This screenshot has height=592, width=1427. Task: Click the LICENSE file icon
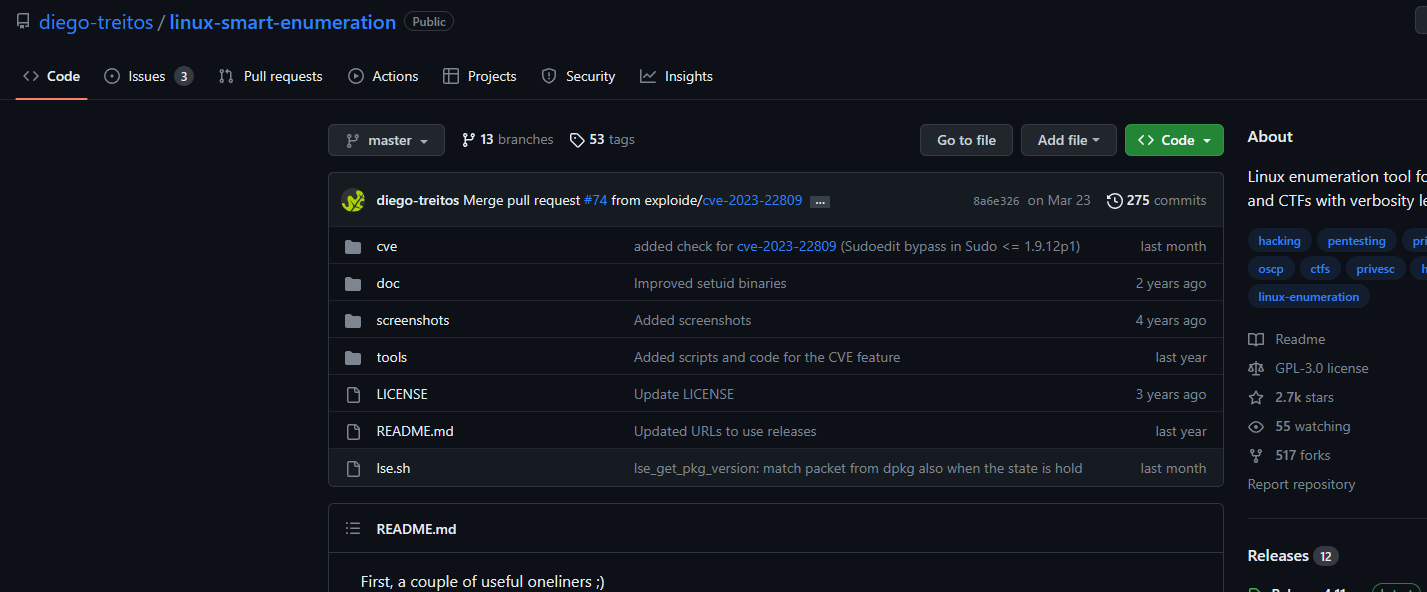click(x=353, y=394)
